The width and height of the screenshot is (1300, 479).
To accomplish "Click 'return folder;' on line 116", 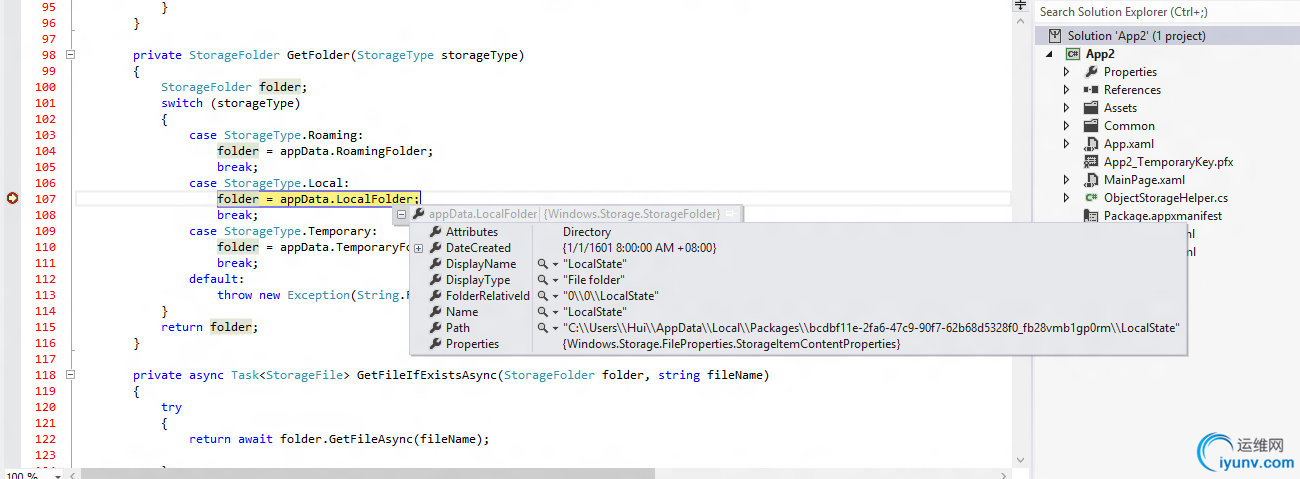I will click(x=209, y=327).
